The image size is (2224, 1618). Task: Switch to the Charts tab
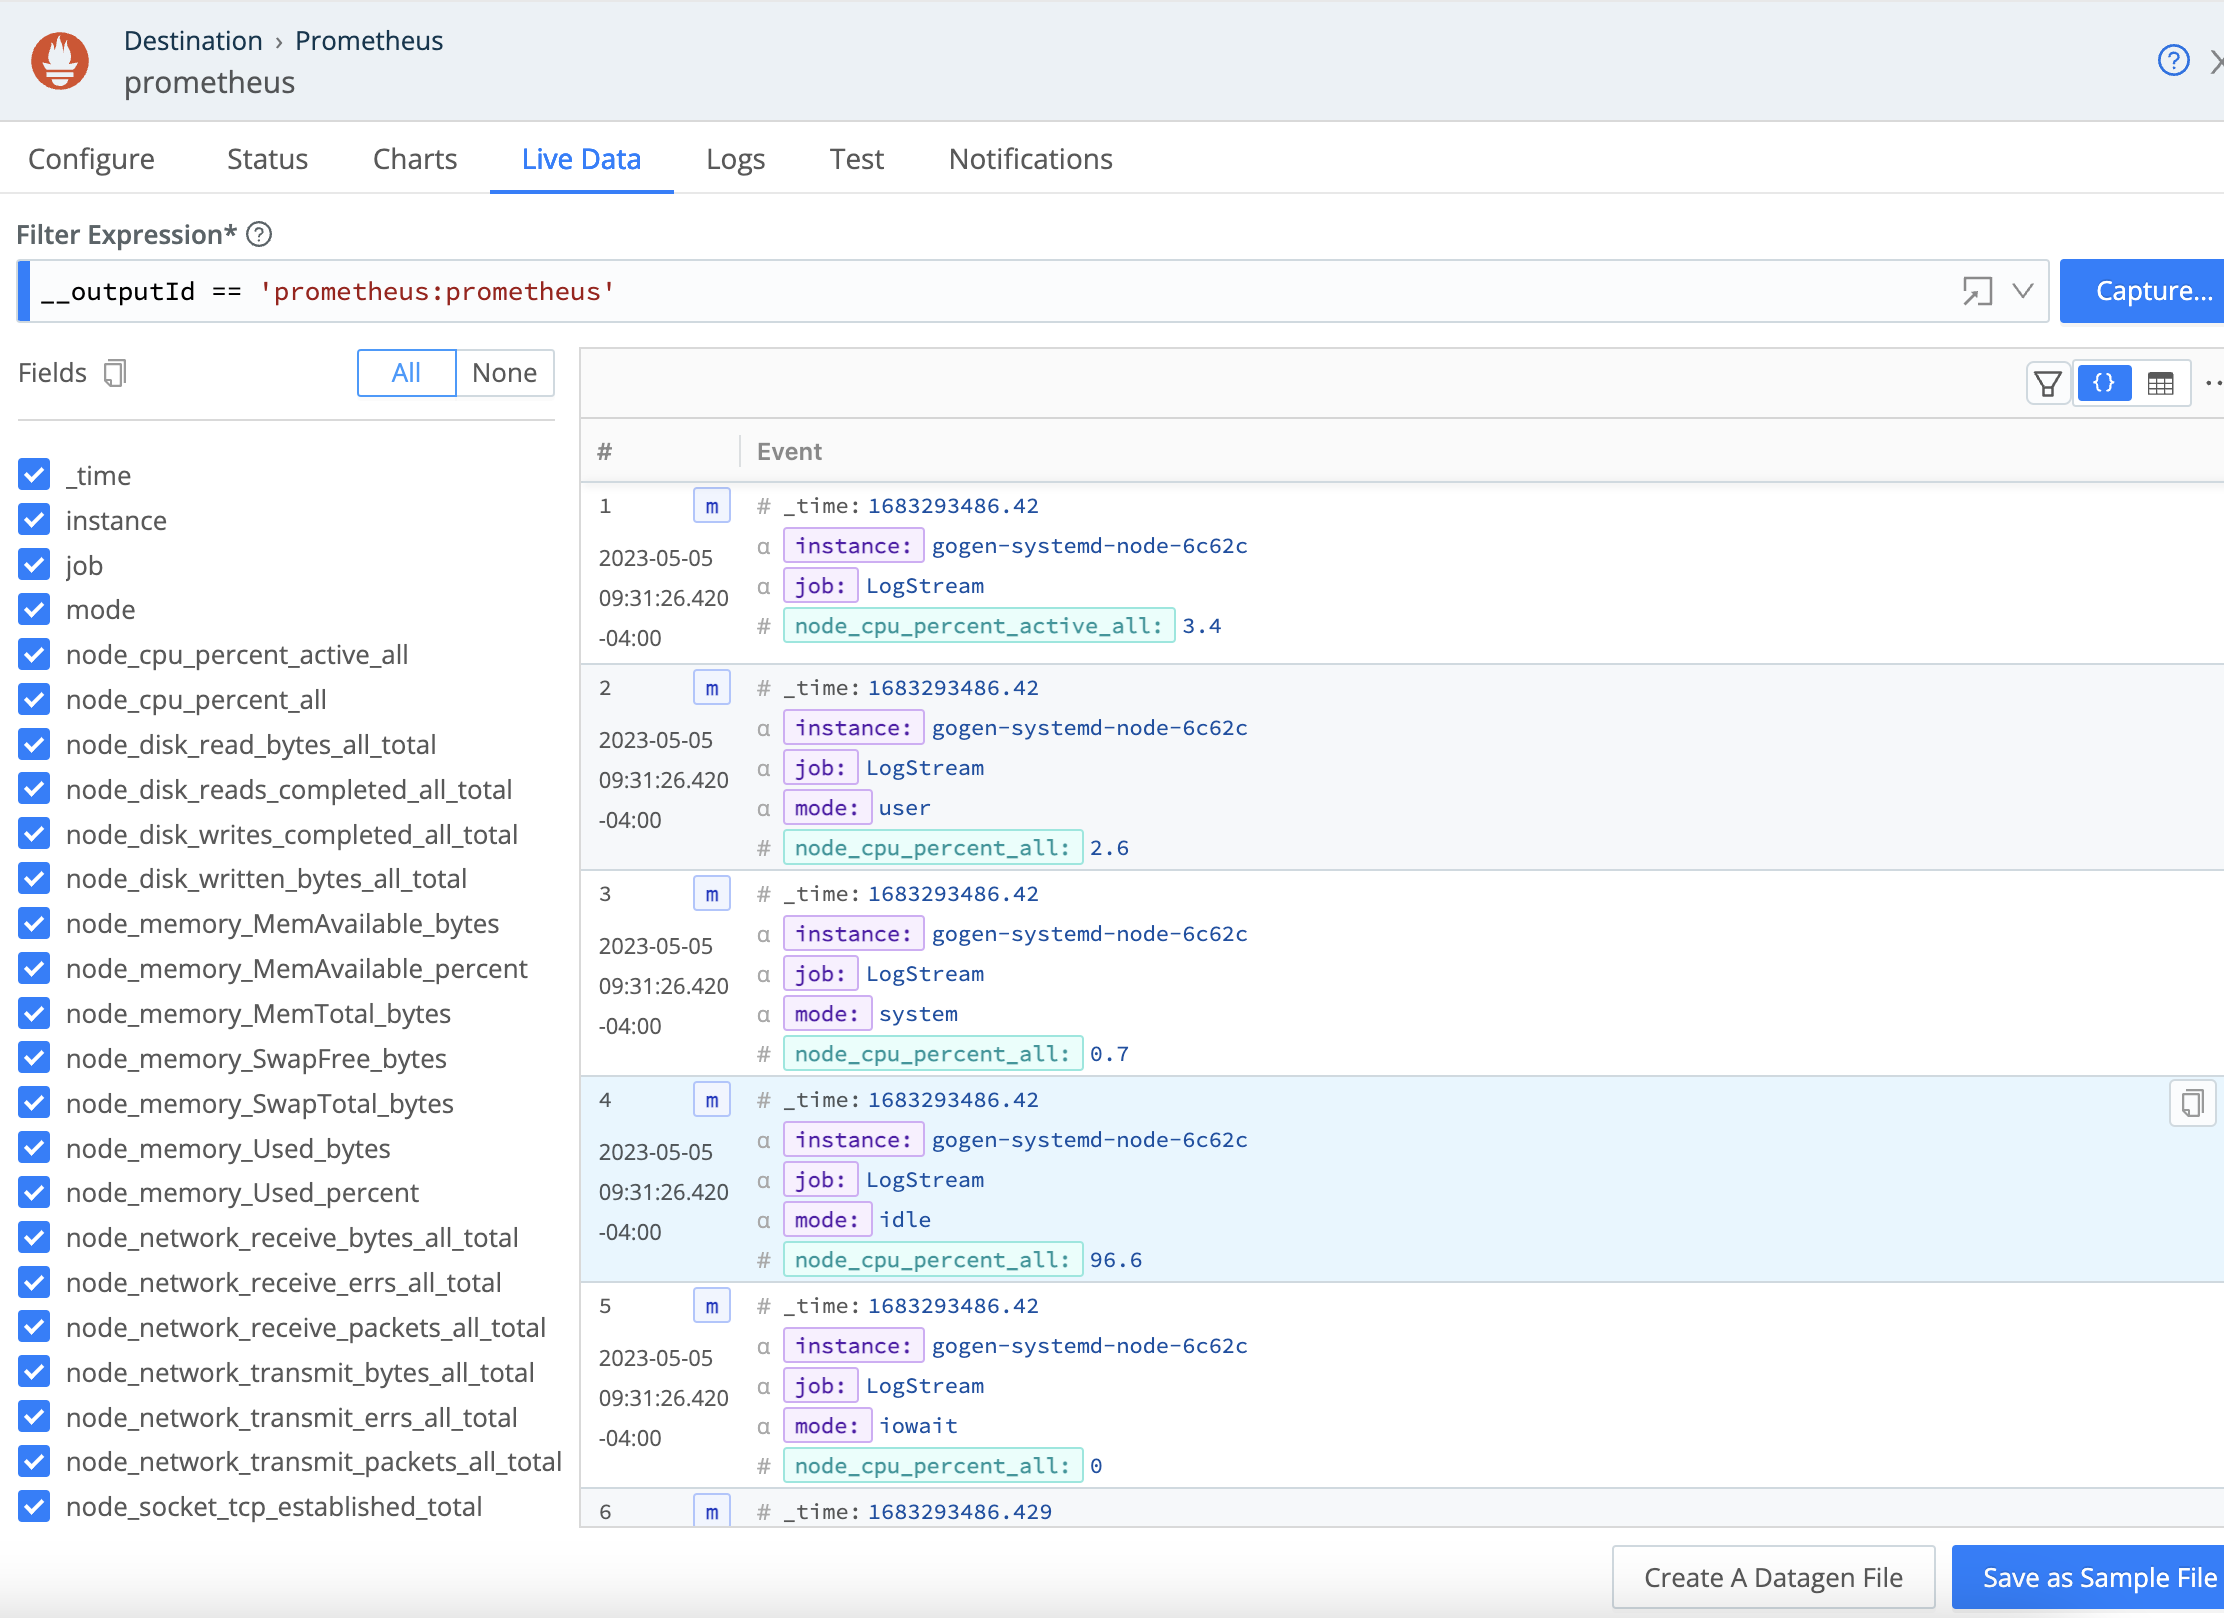coord(414,159)
